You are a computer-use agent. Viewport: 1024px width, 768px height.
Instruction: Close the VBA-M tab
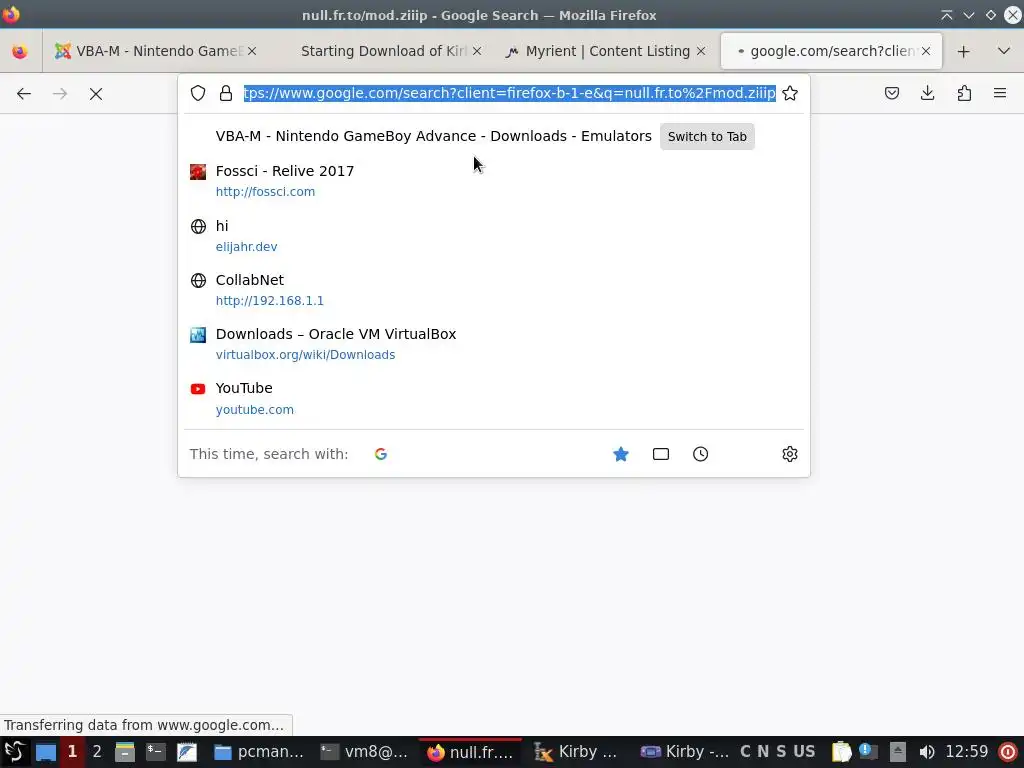(252, 51)
